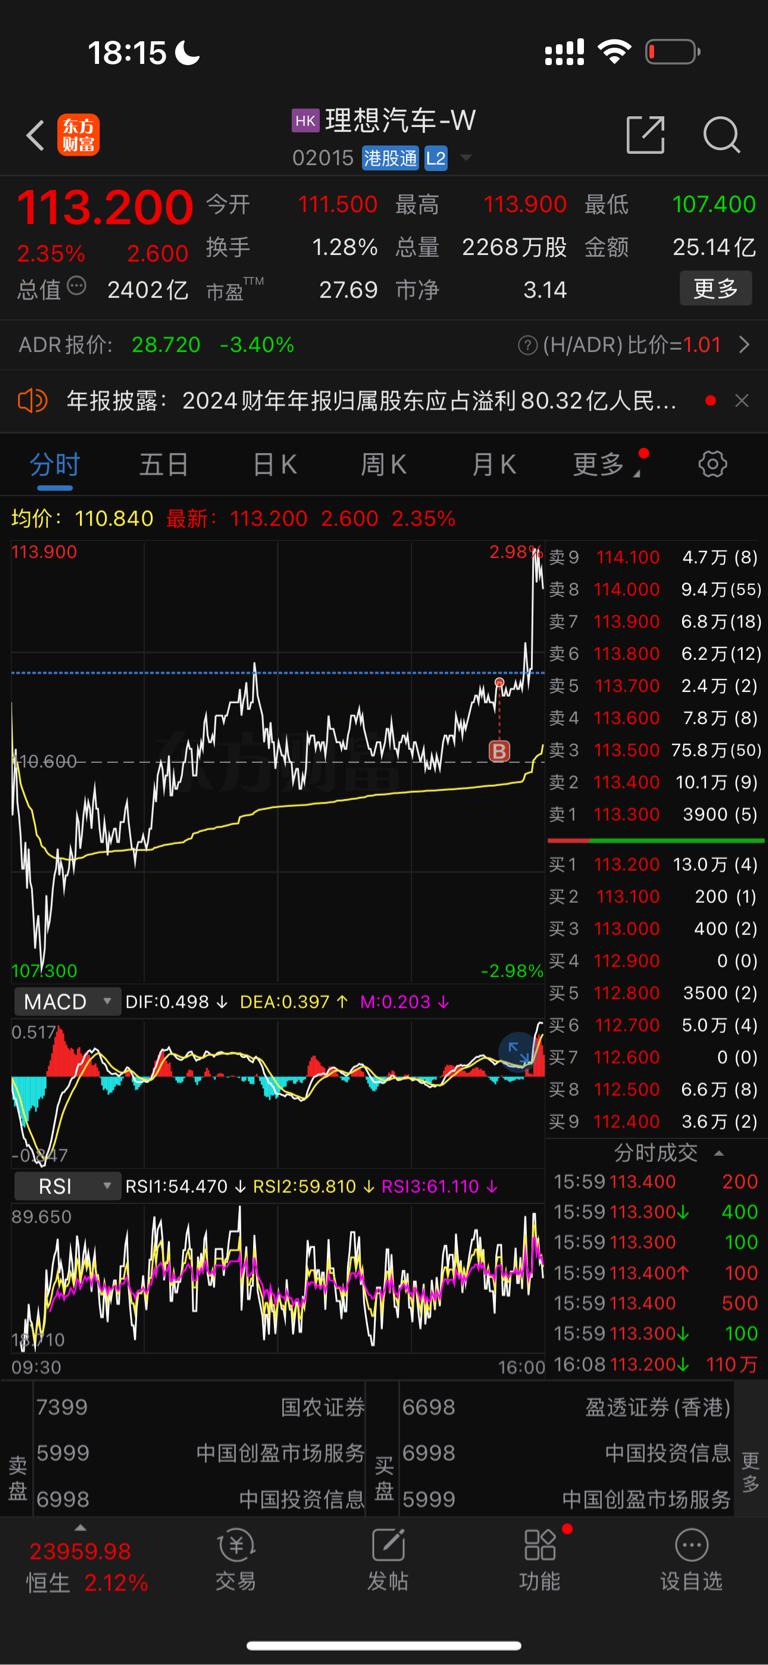The image size is (768, 1665).
Task: Expand the 恒生 index bar arrow
Action: tap(80, 1528)
